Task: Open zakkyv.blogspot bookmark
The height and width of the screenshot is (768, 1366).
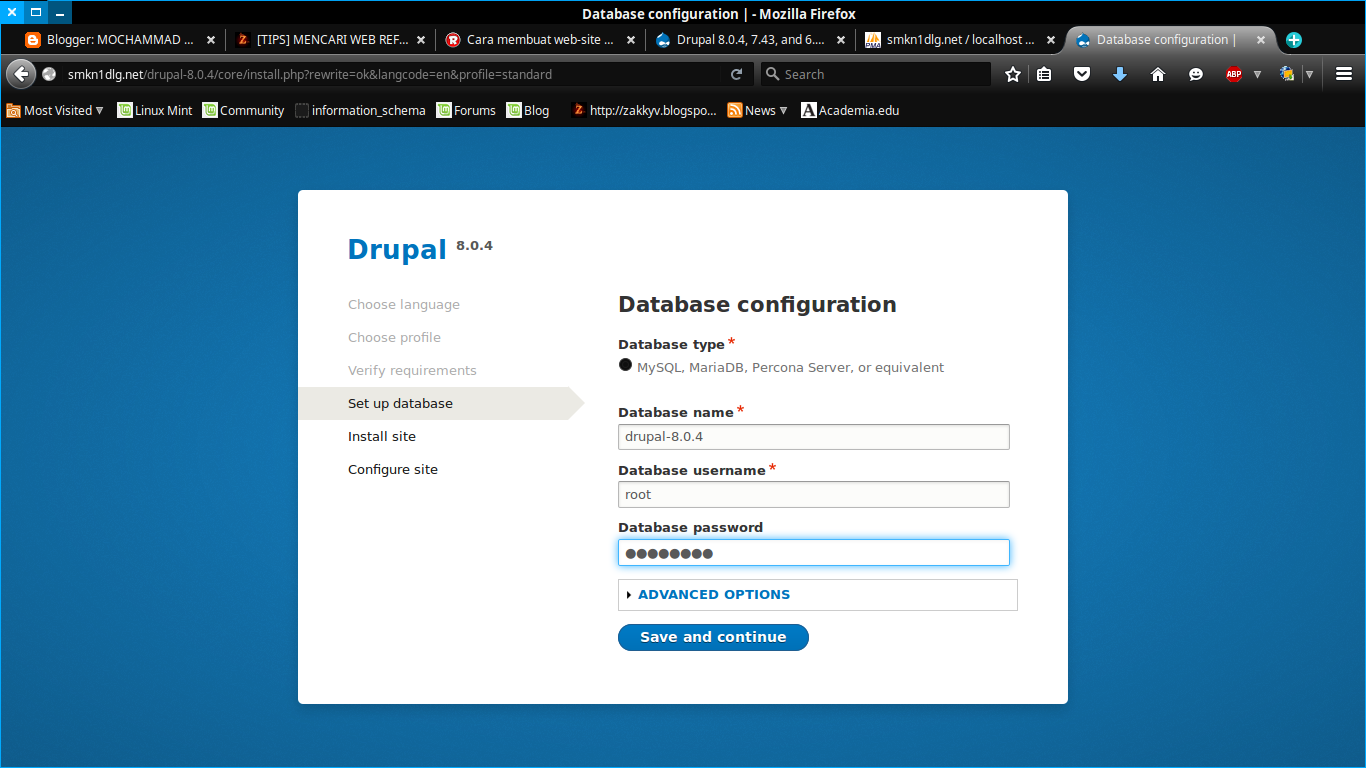Action: pyautogui.click(x=644, y=110)
